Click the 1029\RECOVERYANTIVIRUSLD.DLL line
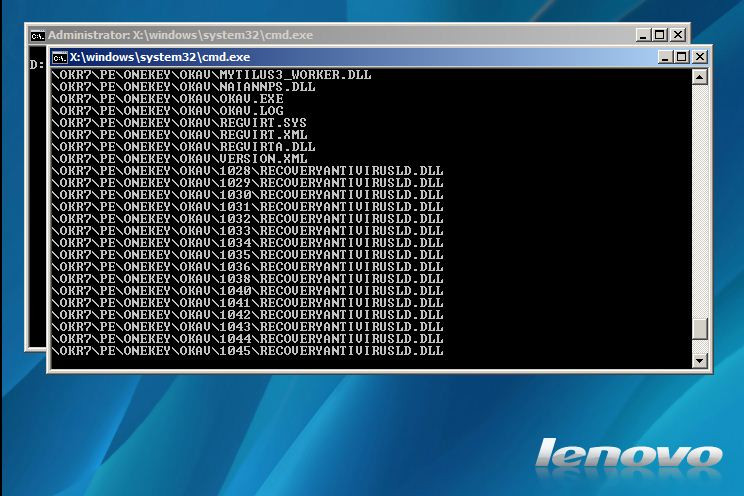This screenshot has height=496, width=744. (x=248, y=183)
